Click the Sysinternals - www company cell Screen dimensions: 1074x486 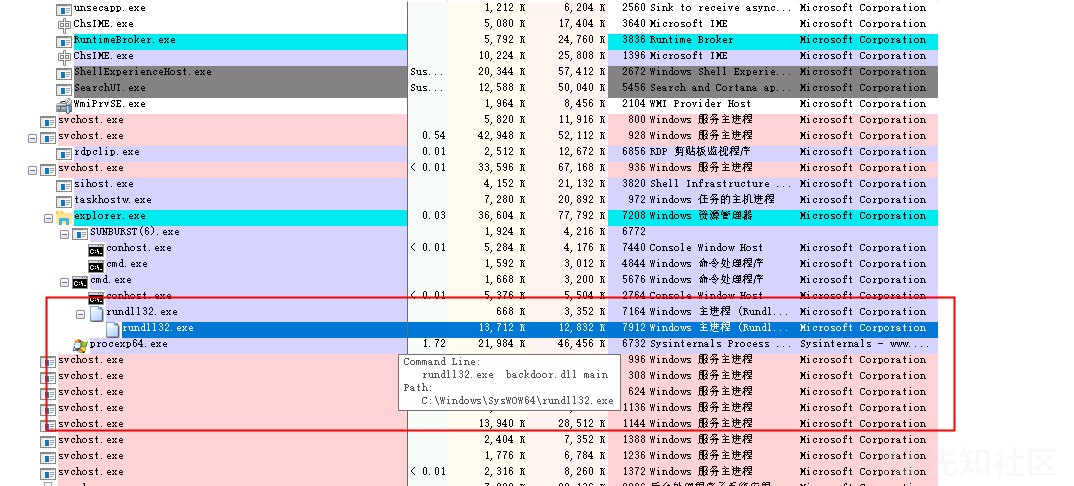tap(862, 344)
